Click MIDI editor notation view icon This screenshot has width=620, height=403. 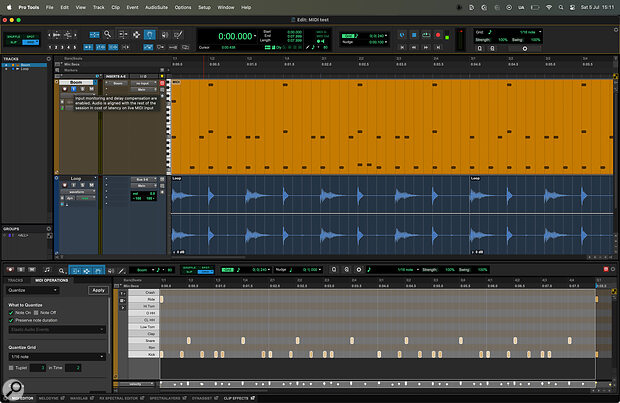click(x=47, y=270)
